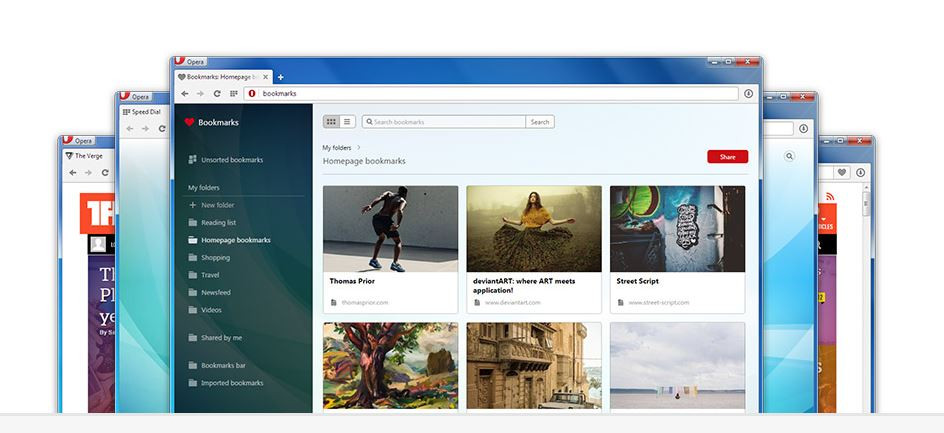Open Unsorted bookmarks in sidebar
Image resolution: width=944 pixels, height=433 pixels.
coord(231,159)
